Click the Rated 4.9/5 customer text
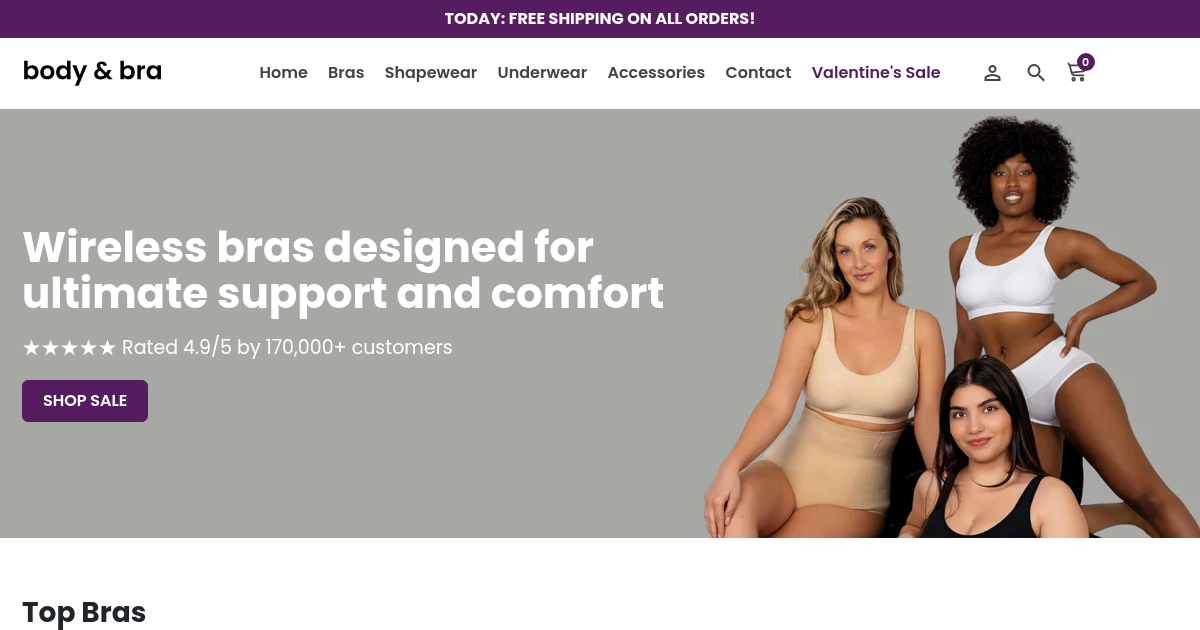Screen dimensions: 1200x630 pos(287,347)
